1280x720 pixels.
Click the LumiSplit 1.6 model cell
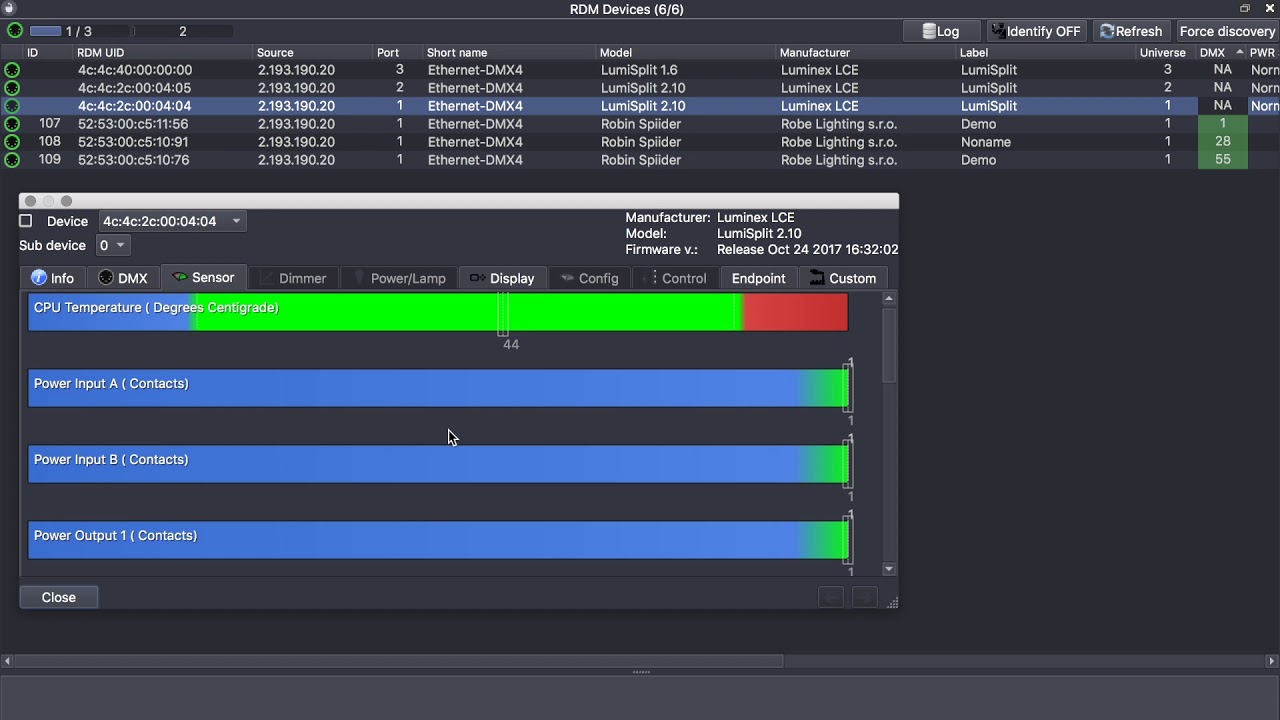(639, 70)
